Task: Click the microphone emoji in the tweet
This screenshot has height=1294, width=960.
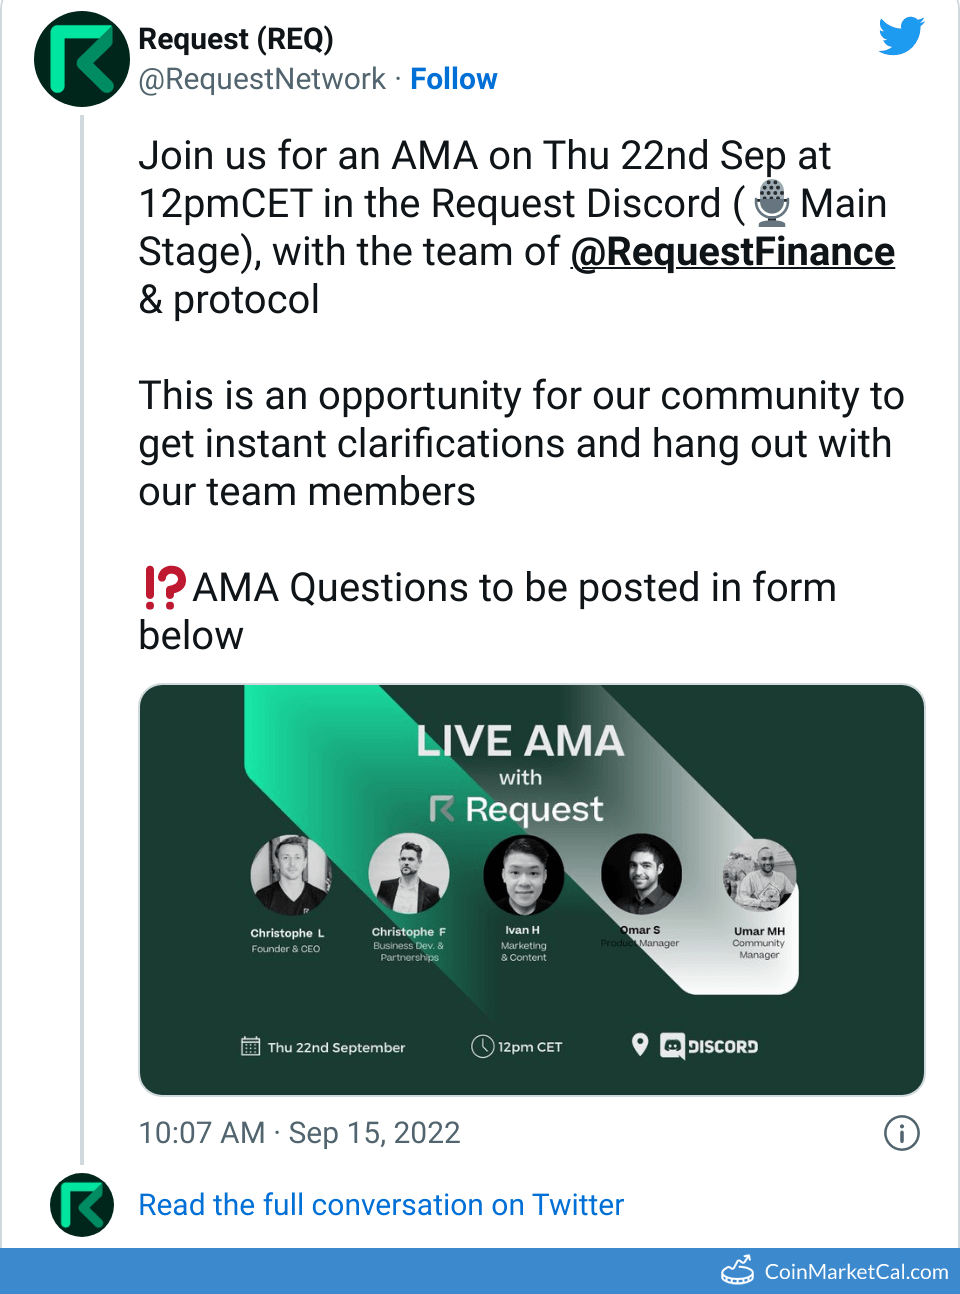Action: pyautogui.click(x=771, y=203)
